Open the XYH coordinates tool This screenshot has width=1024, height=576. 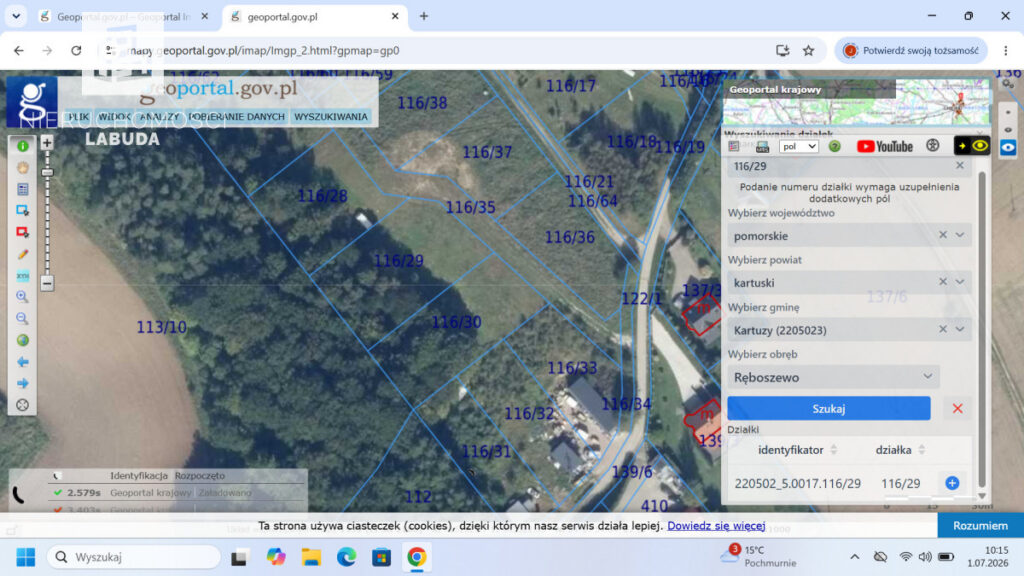click(x=23, y=276)
